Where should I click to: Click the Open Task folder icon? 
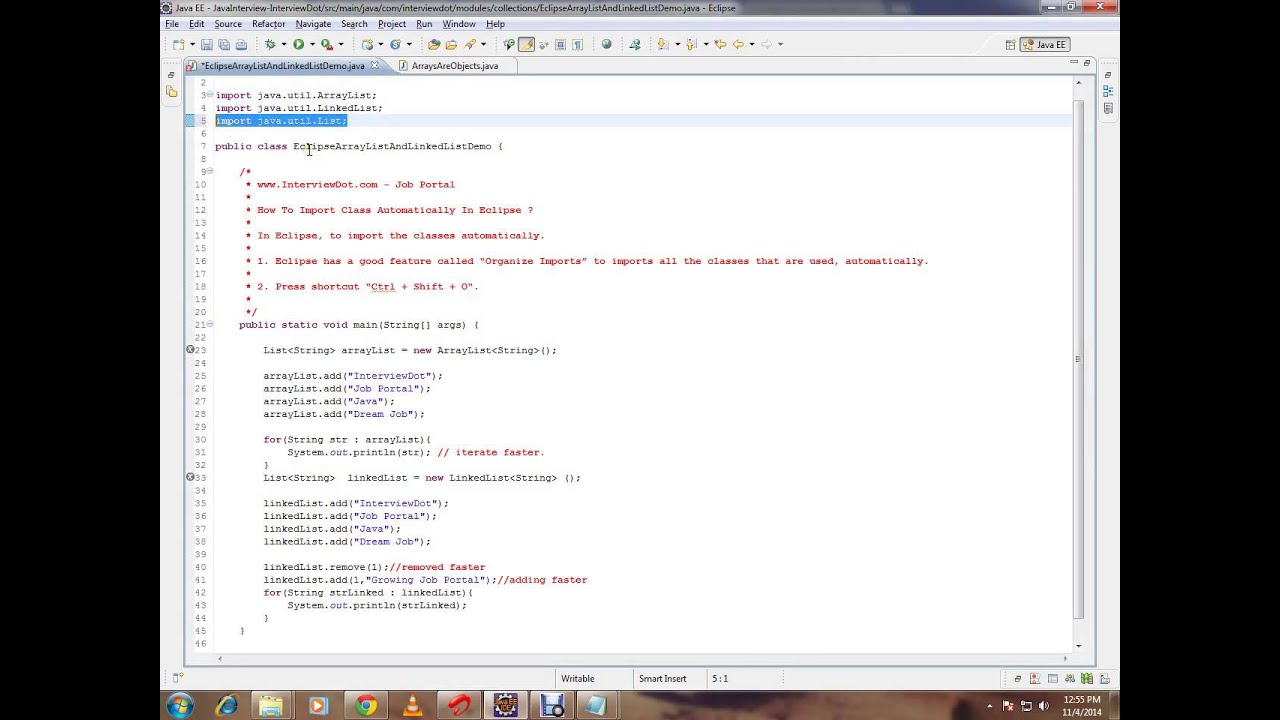(x=450, y=44)
